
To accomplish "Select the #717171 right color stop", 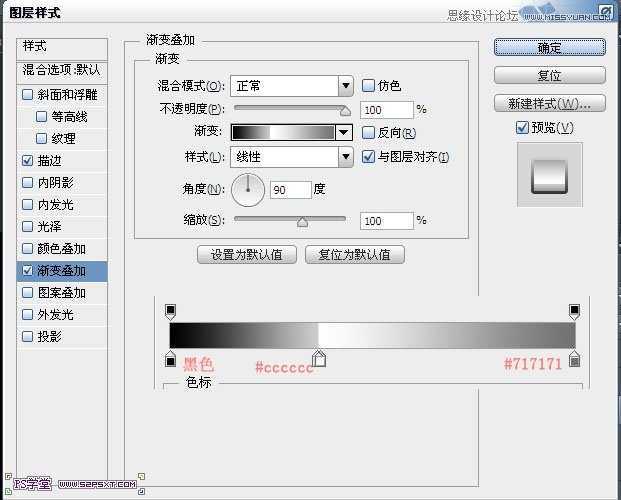I will pyautogui.click(x=574, y=359).
